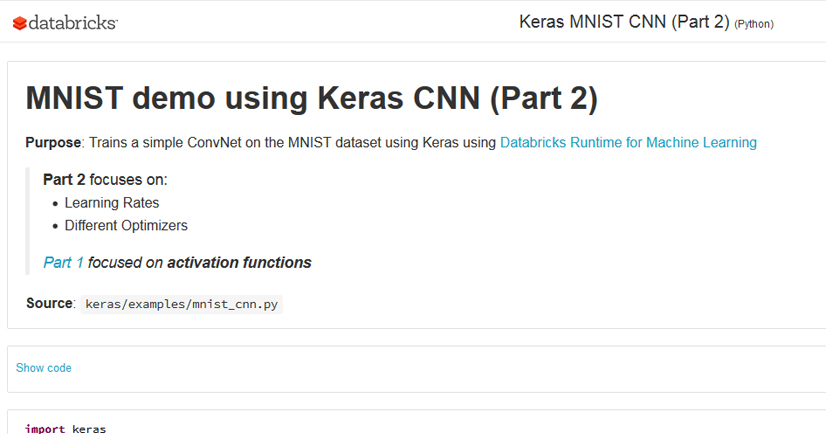The image size is (826, 434).
Task: Click the databricks wordmark text
Action: click(74, 22)
